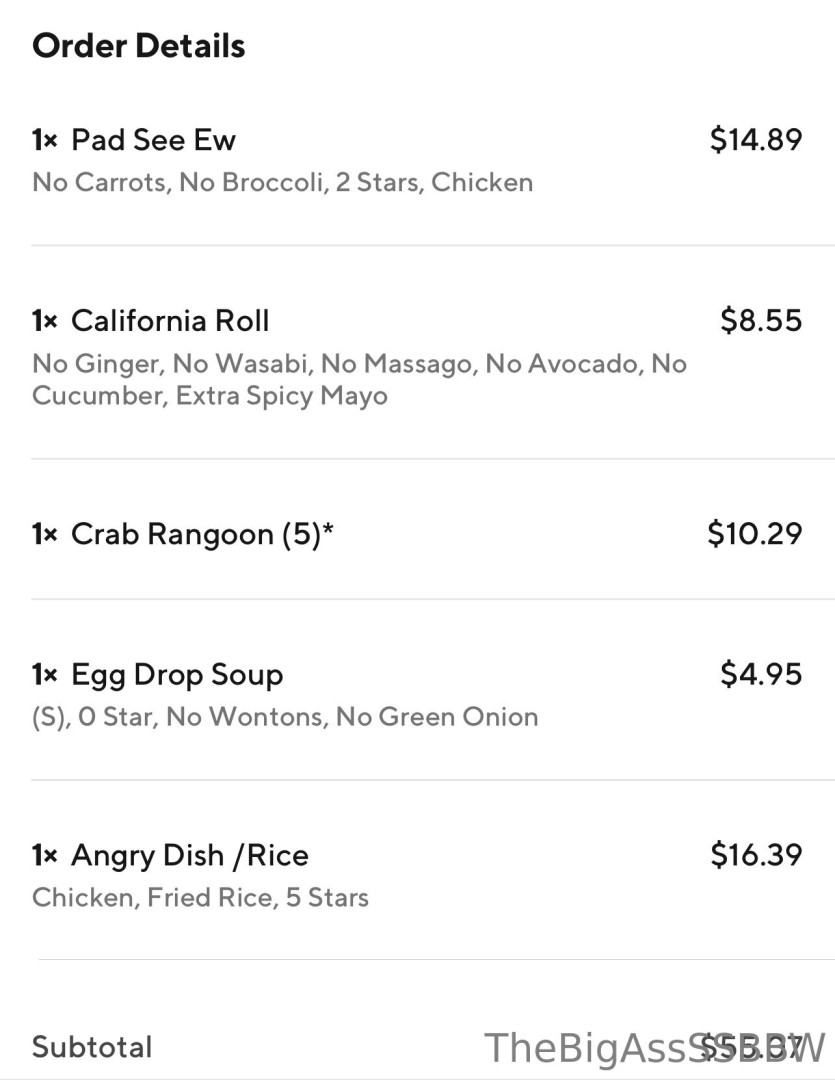Open the Crab Rangoon (5)* item
Screen dimensions: 835x1080
[x=202, y=534]
